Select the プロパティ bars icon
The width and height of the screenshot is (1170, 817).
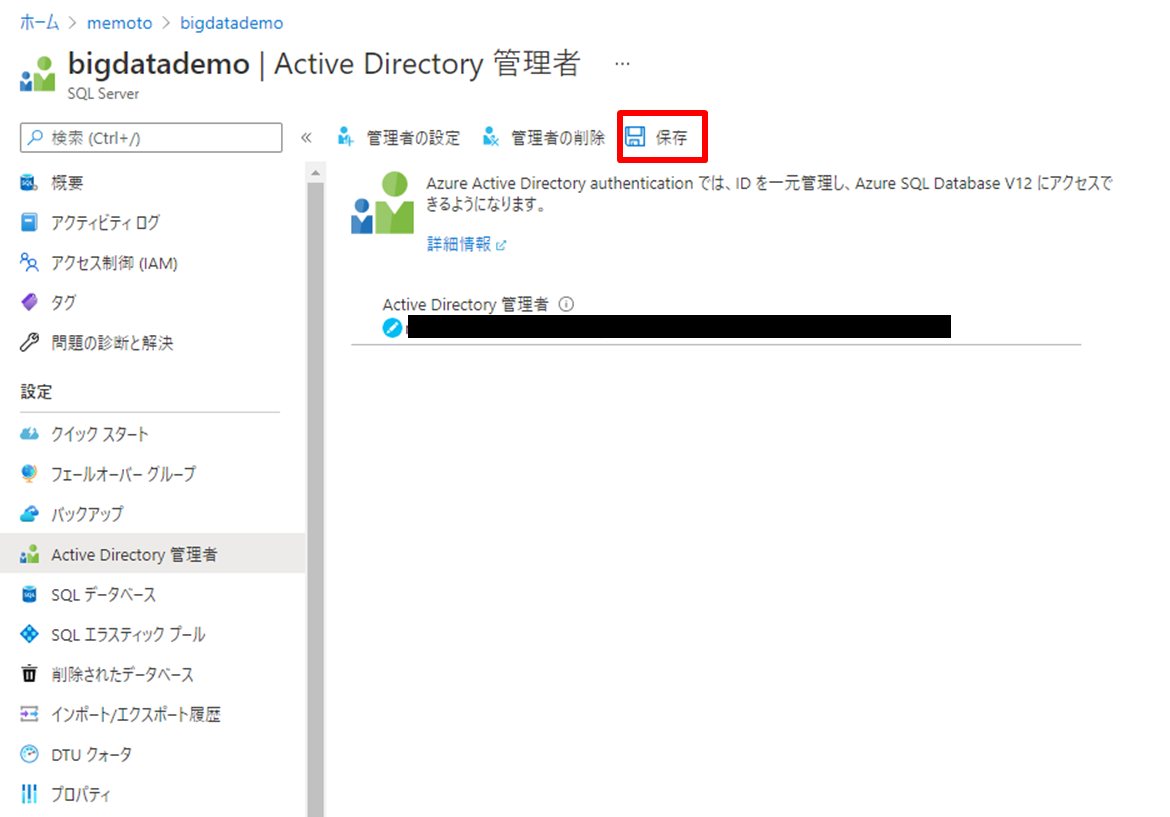point(29,794)
